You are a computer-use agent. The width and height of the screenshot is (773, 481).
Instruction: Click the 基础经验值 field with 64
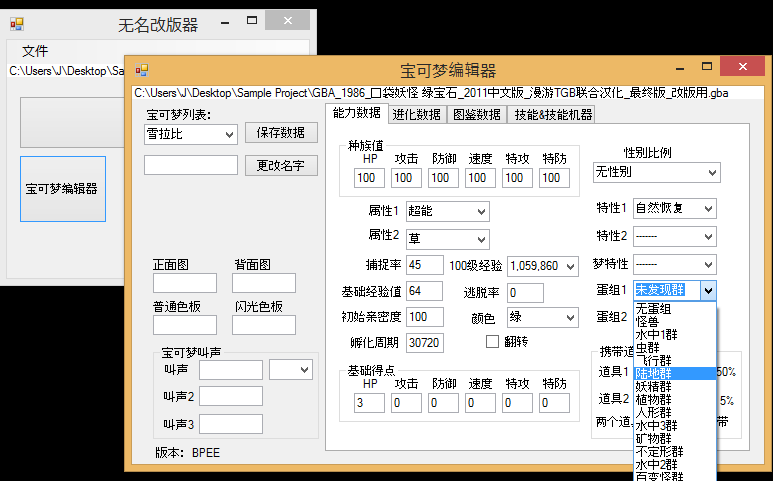[424, 291]
